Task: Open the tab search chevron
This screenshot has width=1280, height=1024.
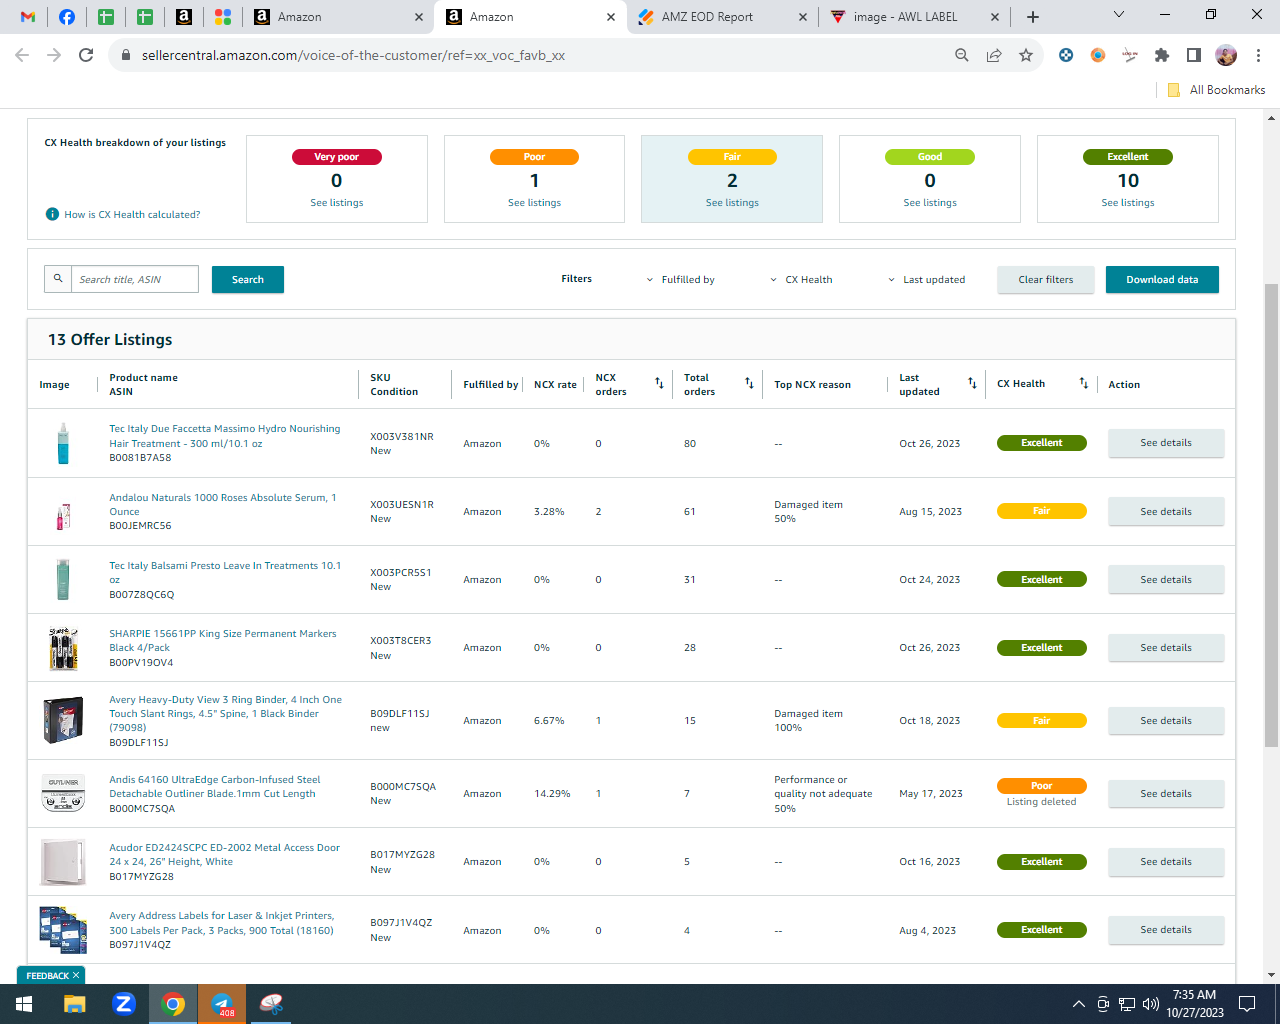Action: pos(1119,15)
